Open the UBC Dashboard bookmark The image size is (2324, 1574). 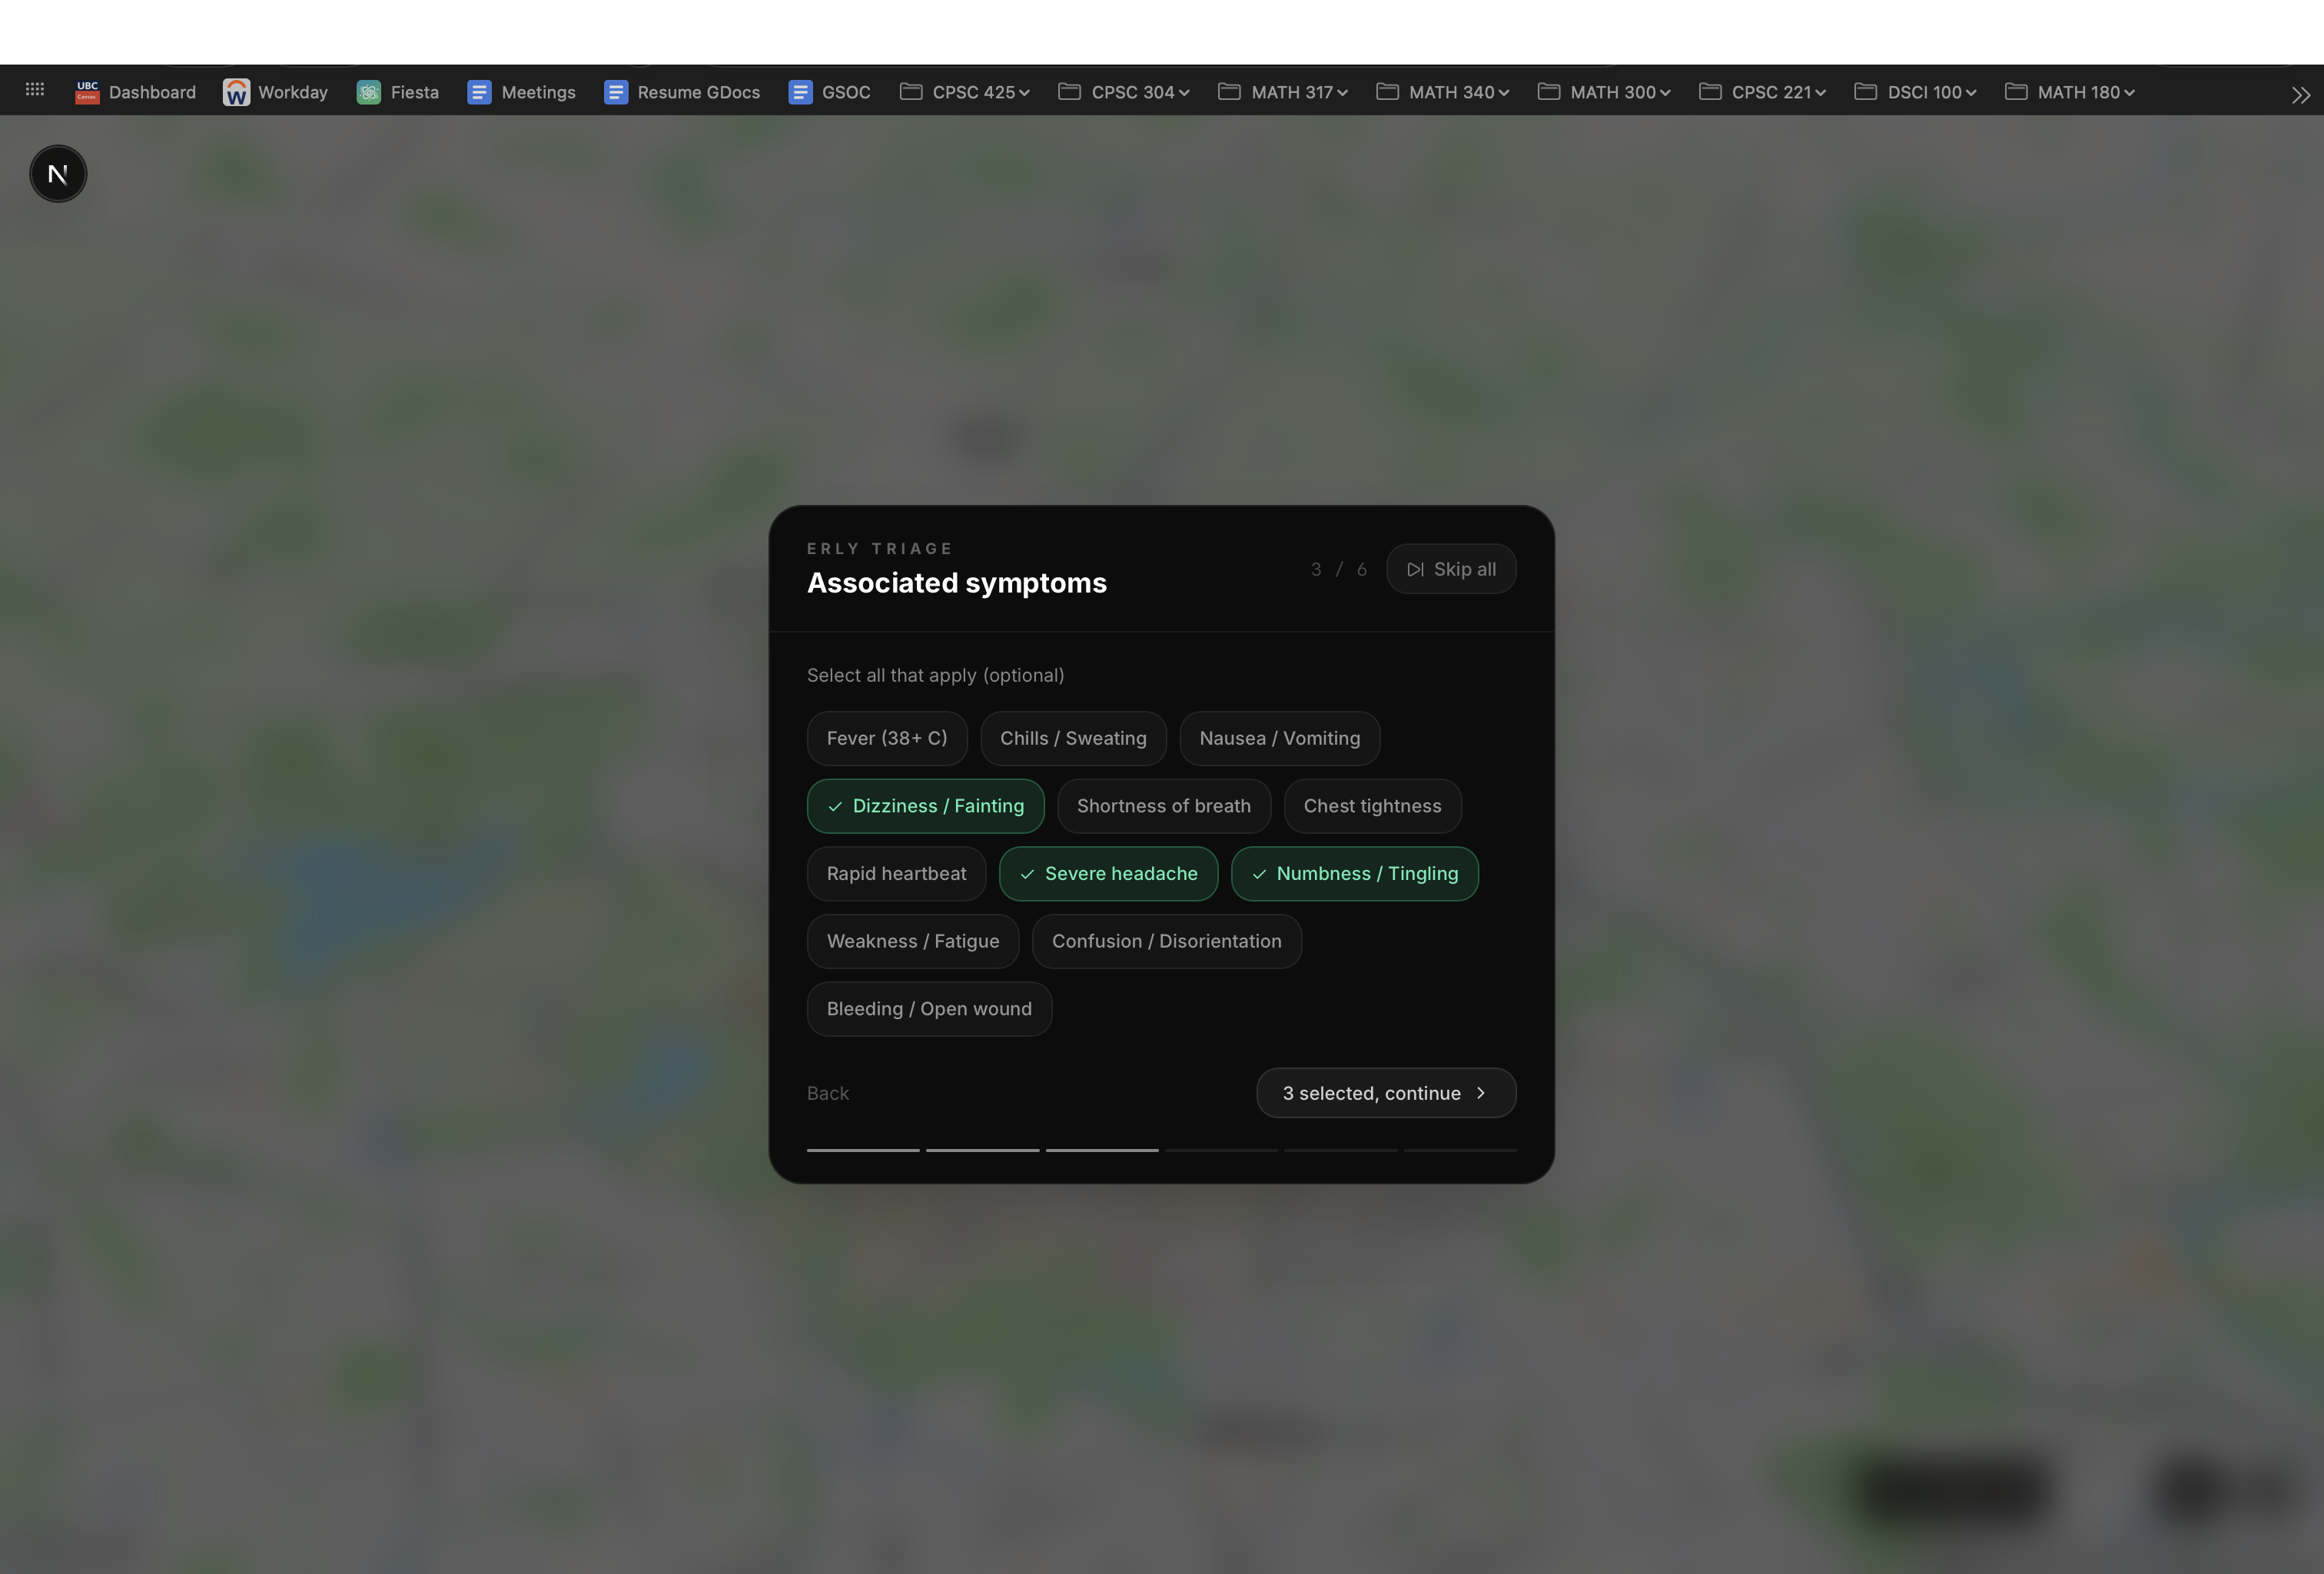(x=136, y=92)
